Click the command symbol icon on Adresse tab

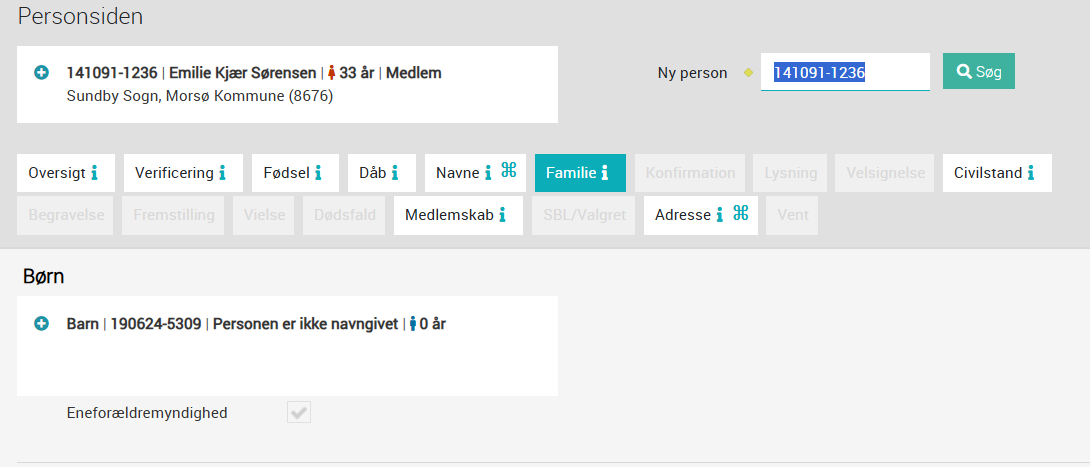coord(740,213)
